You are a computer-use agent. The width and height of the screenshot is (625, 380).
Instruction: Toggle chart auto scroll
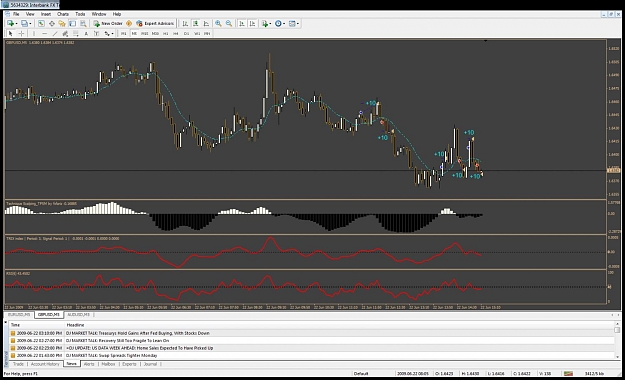[242, 24]
